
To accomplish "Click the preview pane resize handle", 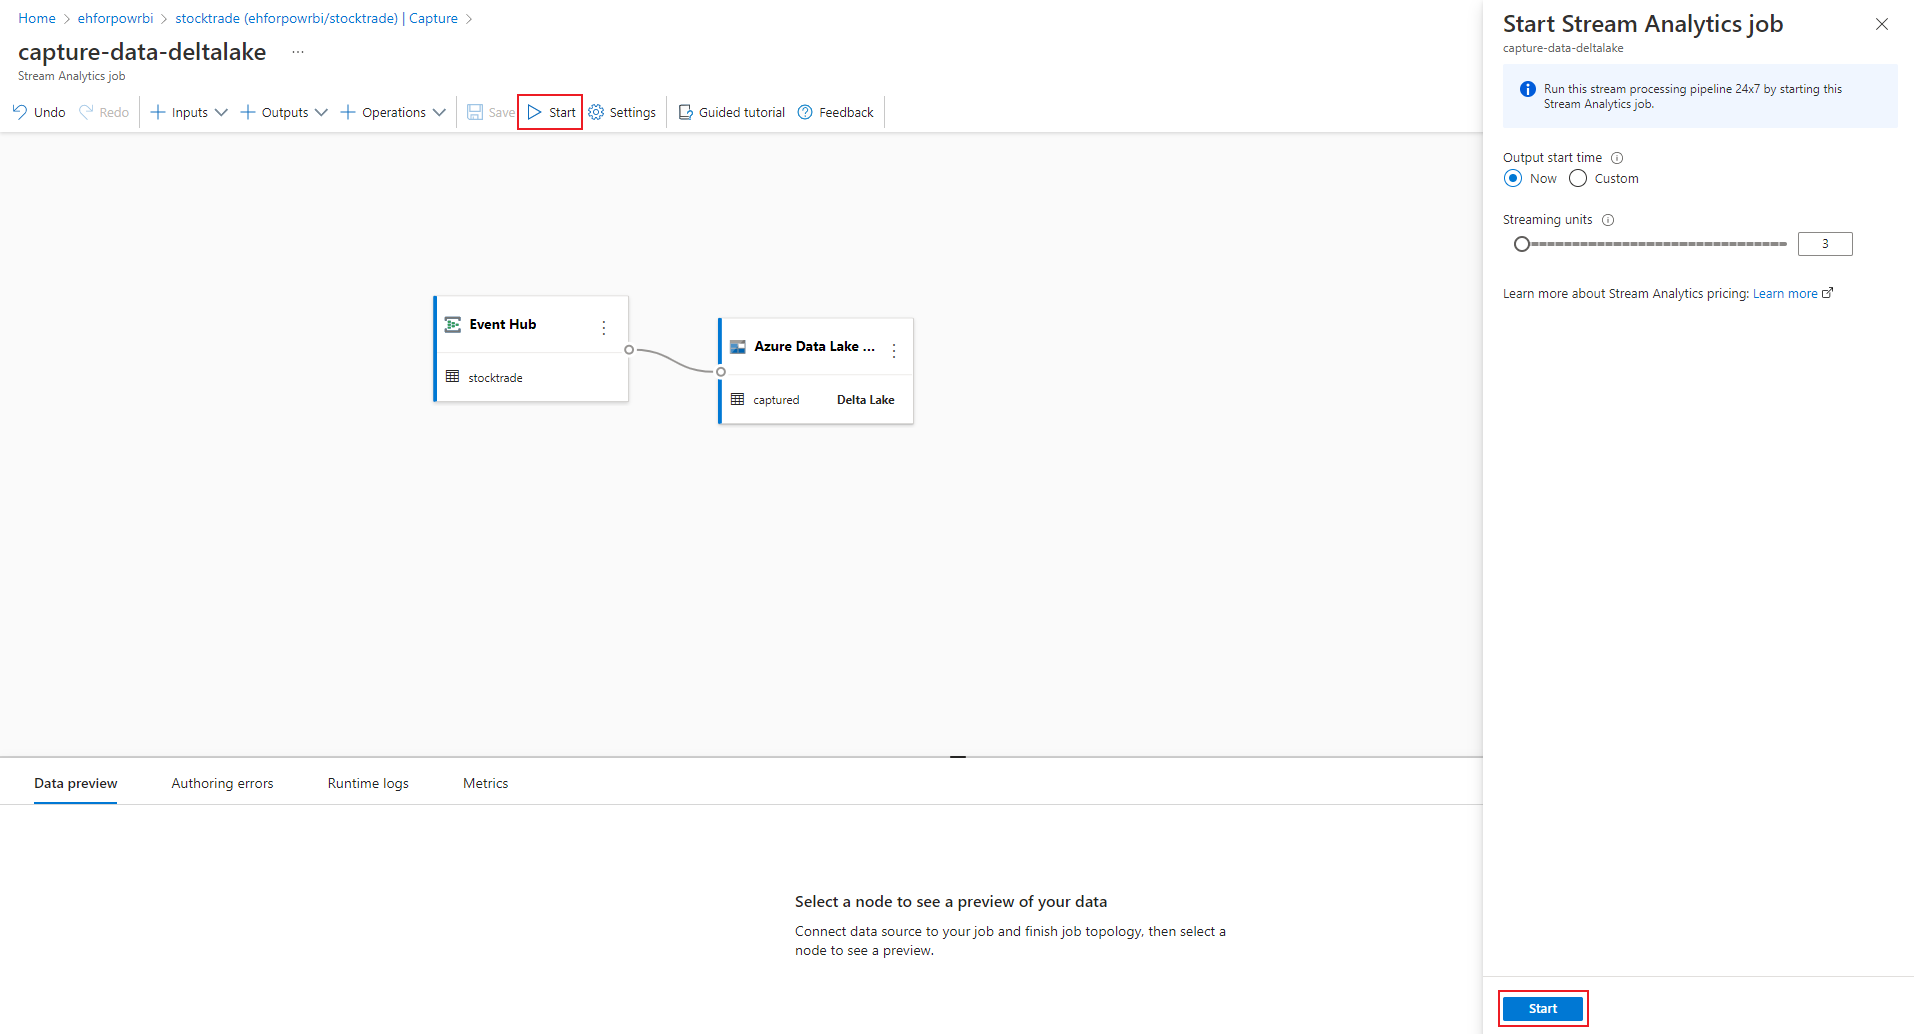I will 958,757.
